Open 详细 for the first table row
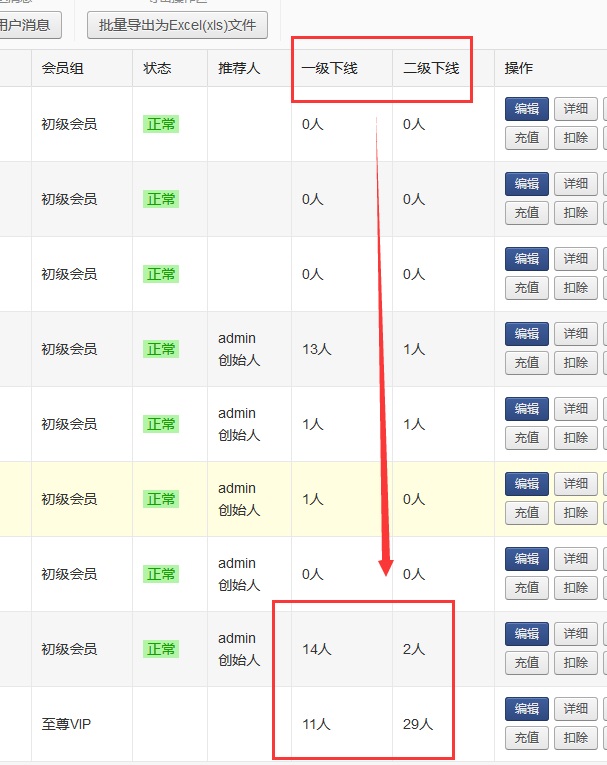Screen dimensions: 607x765 tap(575, 109)
